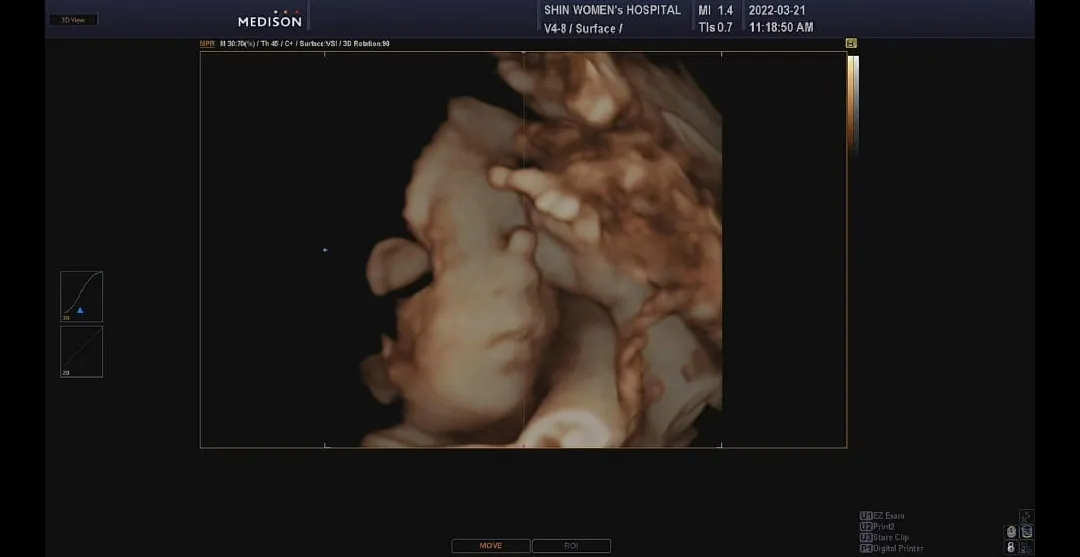This screenshot has height=557, width=1080.
Task: Click the V4-8 / Surface probe text
Action: 583,28
